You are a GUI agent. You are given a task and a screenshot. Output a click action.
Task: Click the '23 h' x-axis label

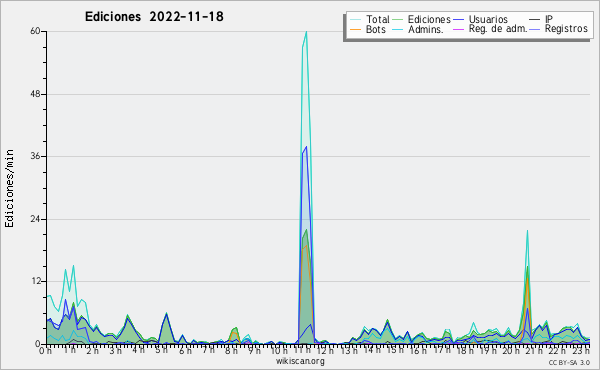point(581,350)
